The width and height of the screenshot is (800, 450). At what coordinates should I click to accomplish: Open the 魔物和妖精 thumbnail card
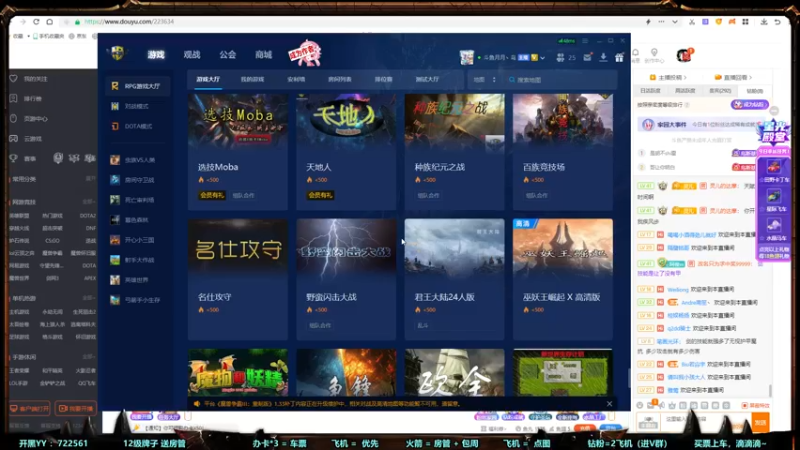click(238, 372)
